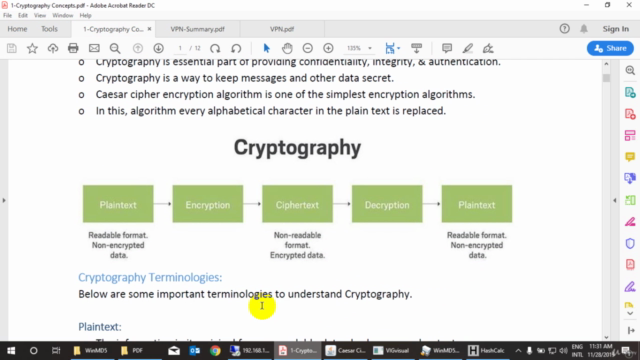Close the 1-Cryptography Concepts tab
Viewport: 640px width, 360px height.
pos(149,29)
